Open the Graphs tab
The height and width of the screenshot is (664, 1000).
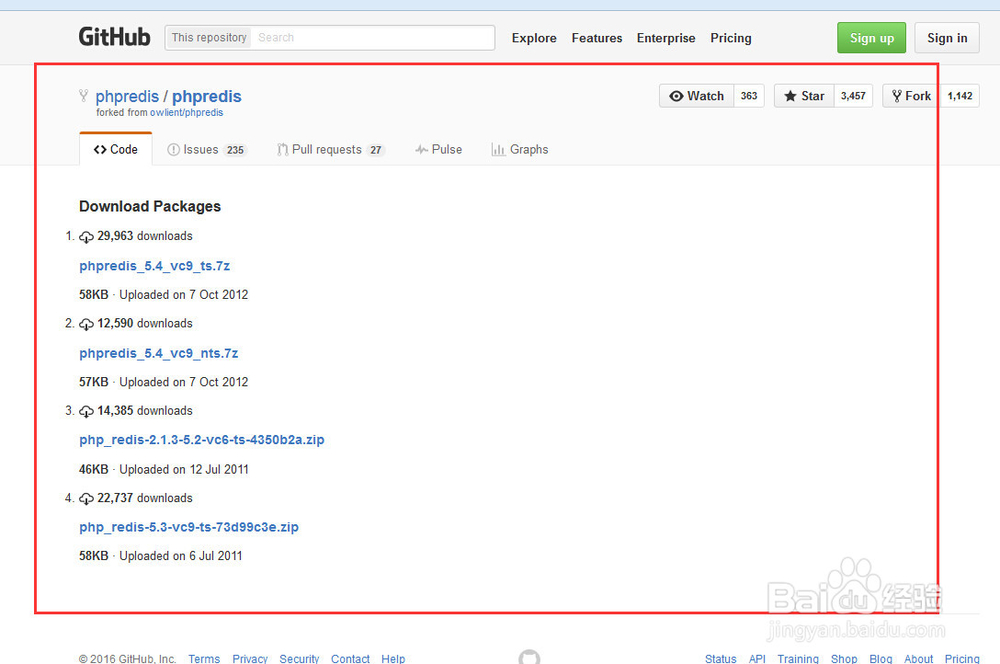click(520, 149)
